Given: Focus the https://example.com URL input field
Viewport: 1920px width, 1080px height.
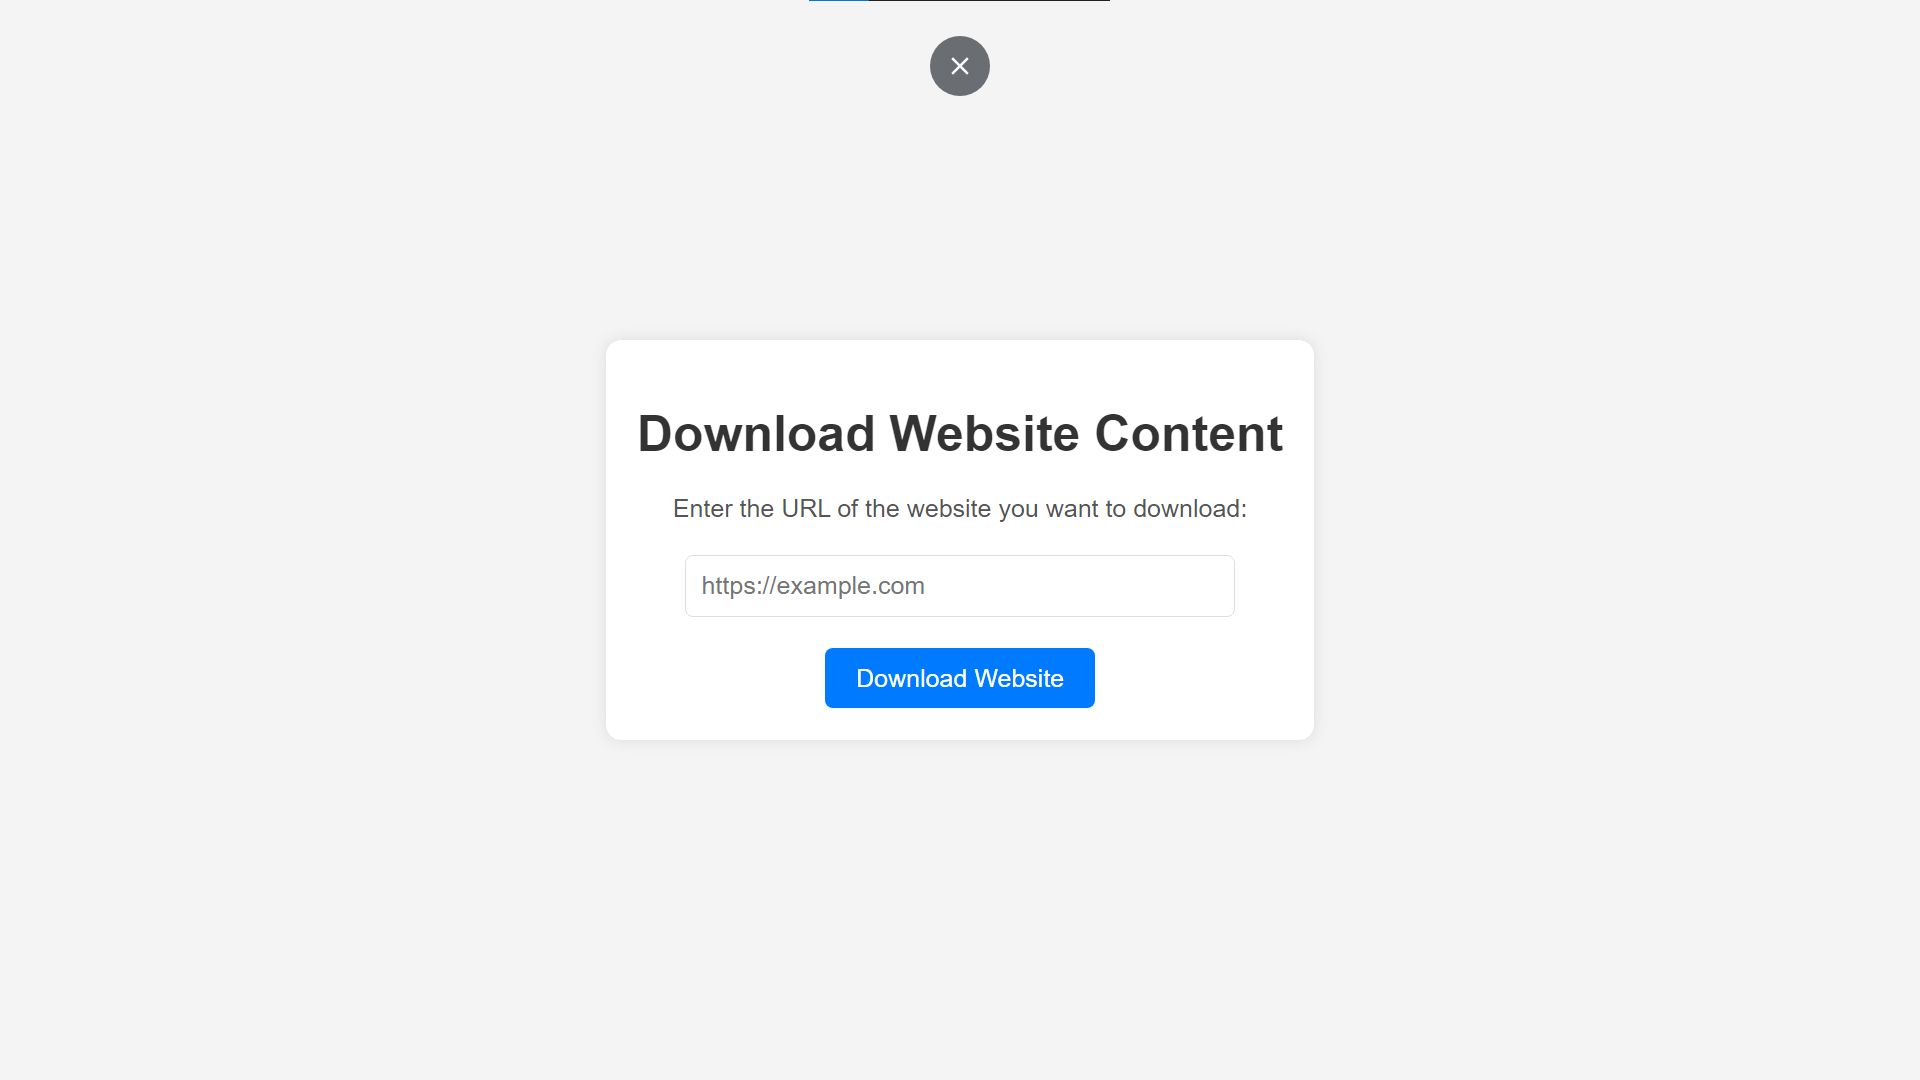Looking at the screenshot, I should pyautogui.click(x=960, y=586).
